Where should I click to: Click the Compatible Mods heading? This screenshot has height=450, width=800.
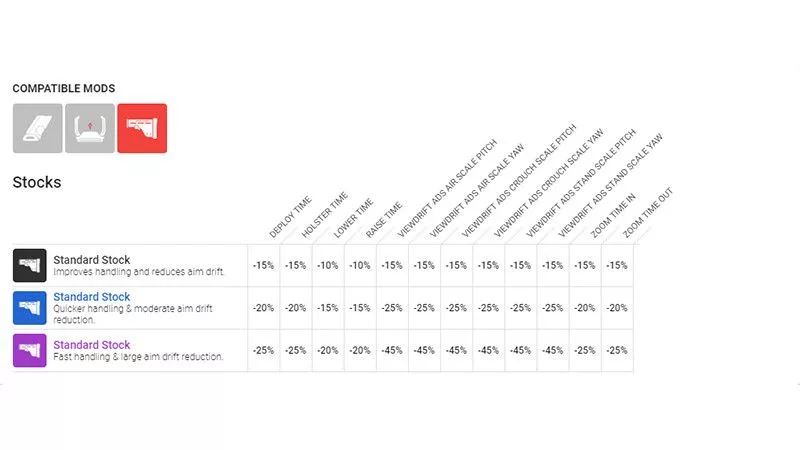click(x=63, y=89)
